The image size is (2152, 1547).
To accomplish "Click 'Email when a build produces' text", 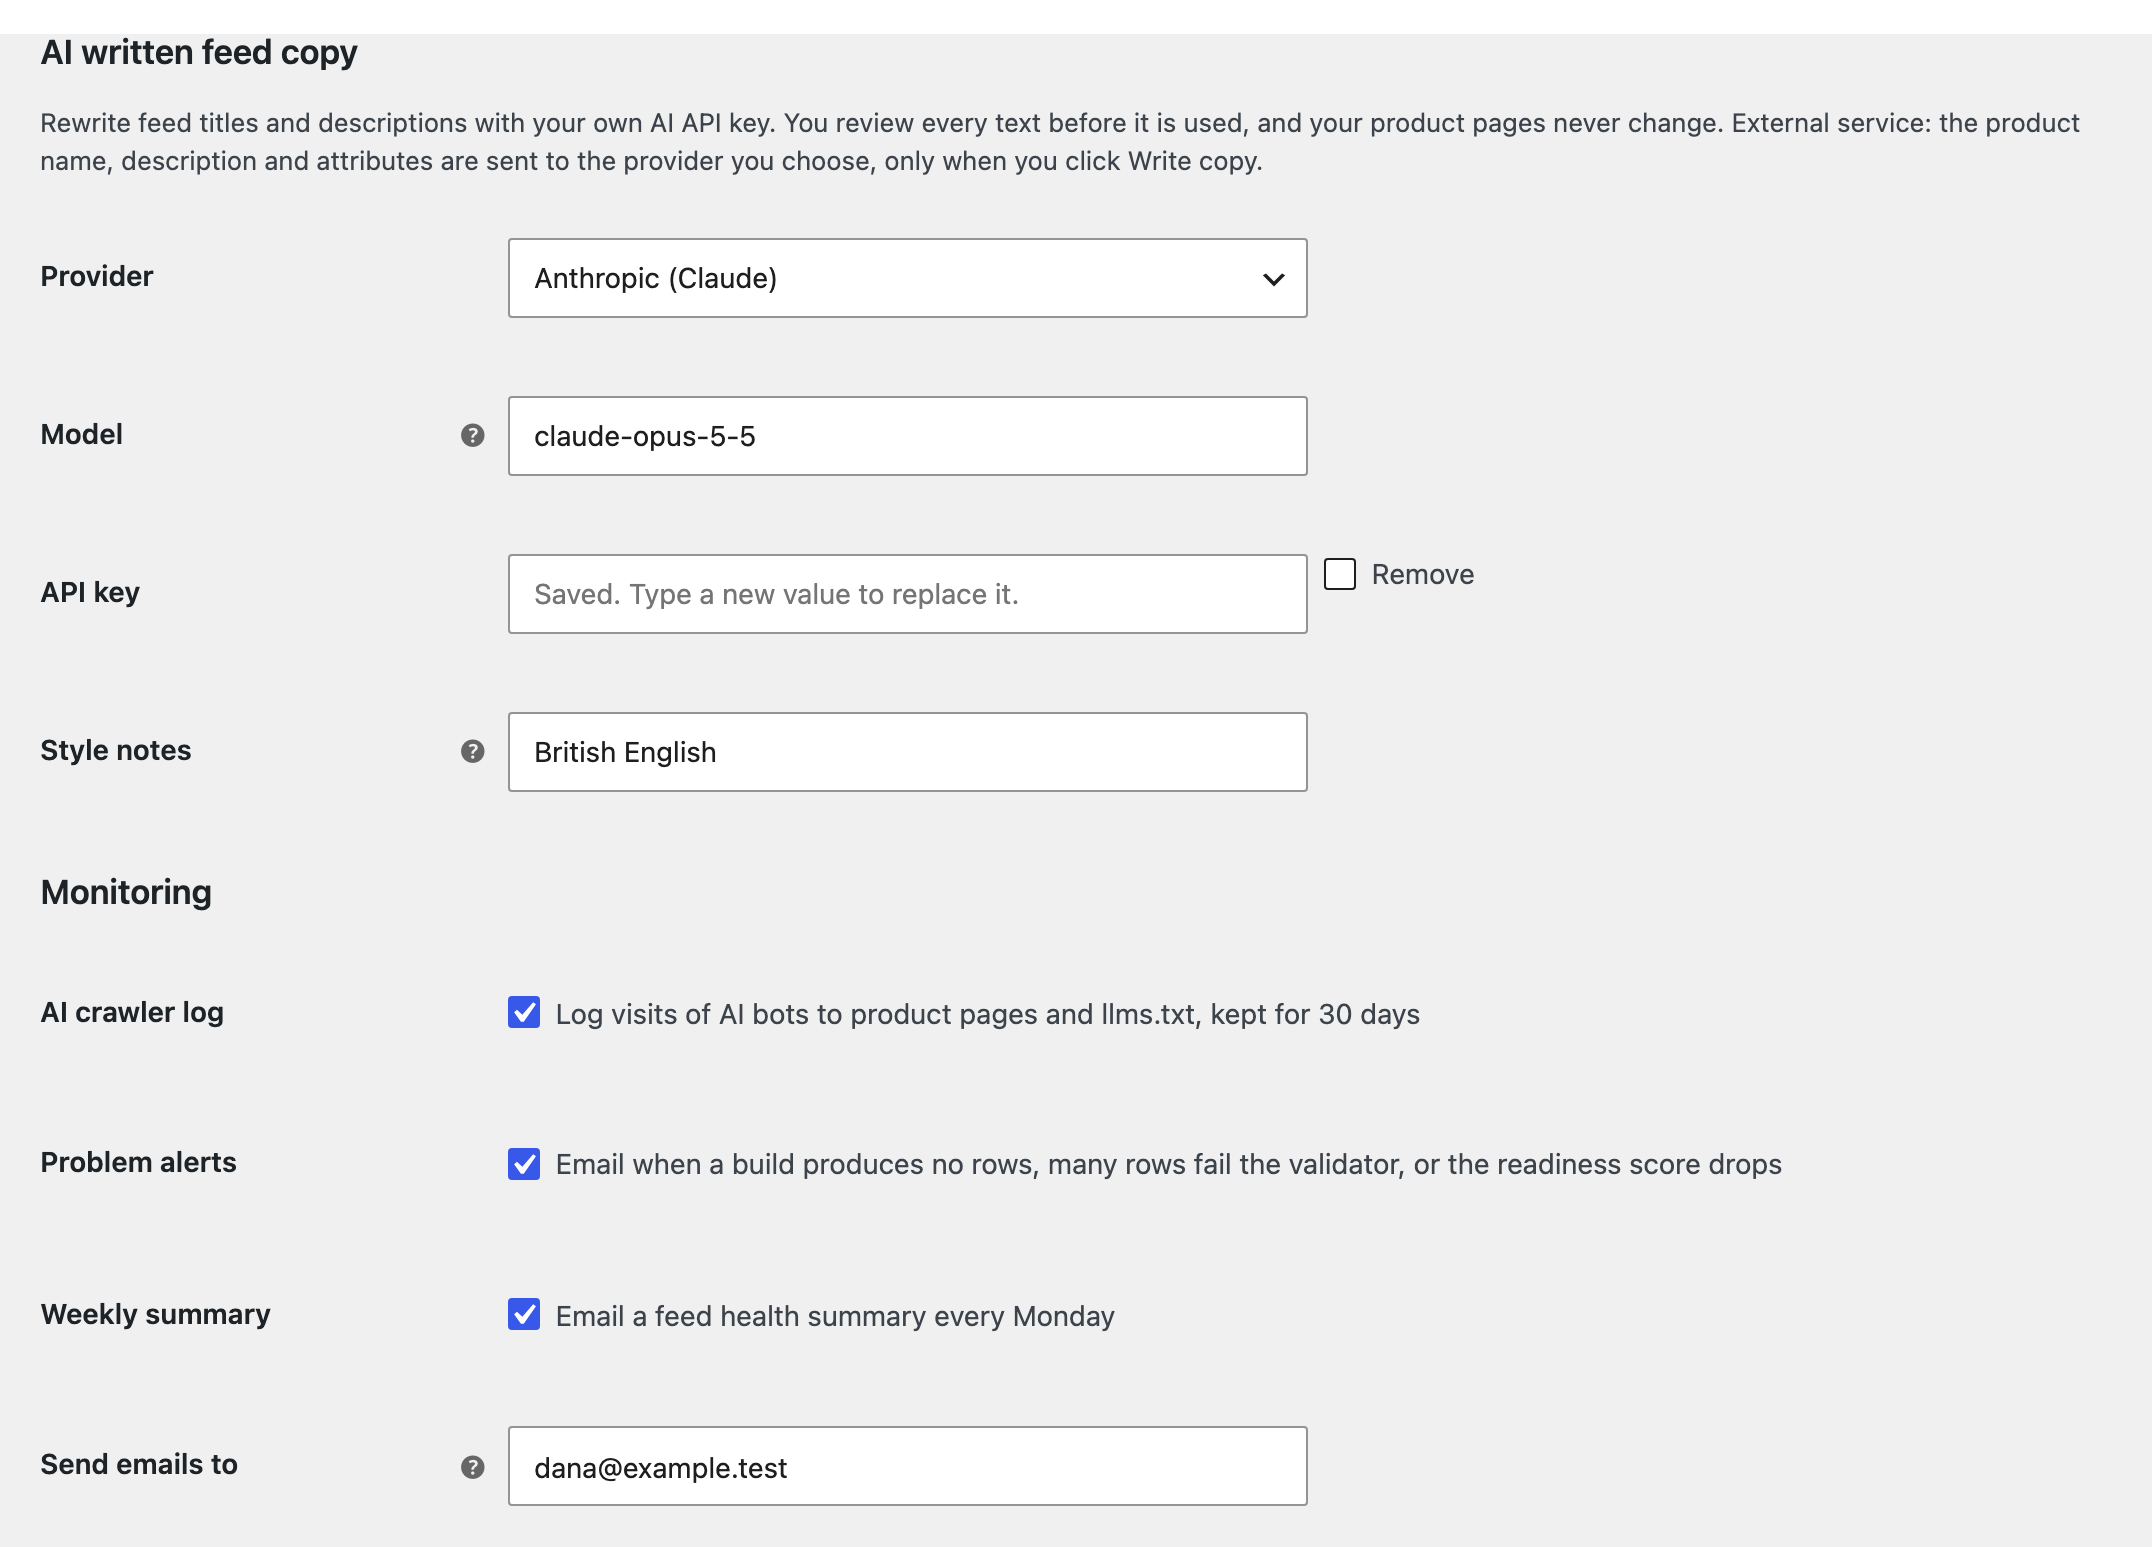I will [1168, 1164].
